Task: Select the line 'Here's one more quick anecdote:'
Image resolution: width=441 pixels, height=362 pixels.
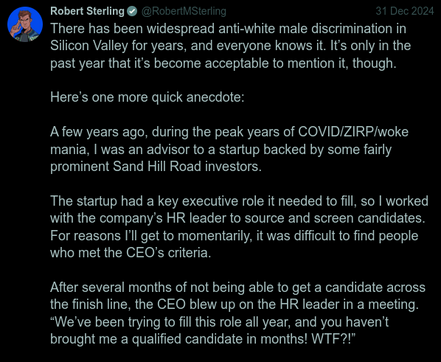Action: (147, 97)
